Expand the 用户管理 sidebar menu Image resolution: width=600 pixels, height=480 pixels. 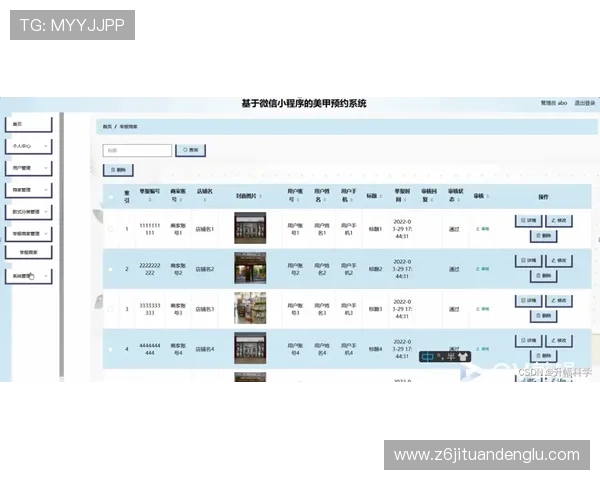point(29,168)
